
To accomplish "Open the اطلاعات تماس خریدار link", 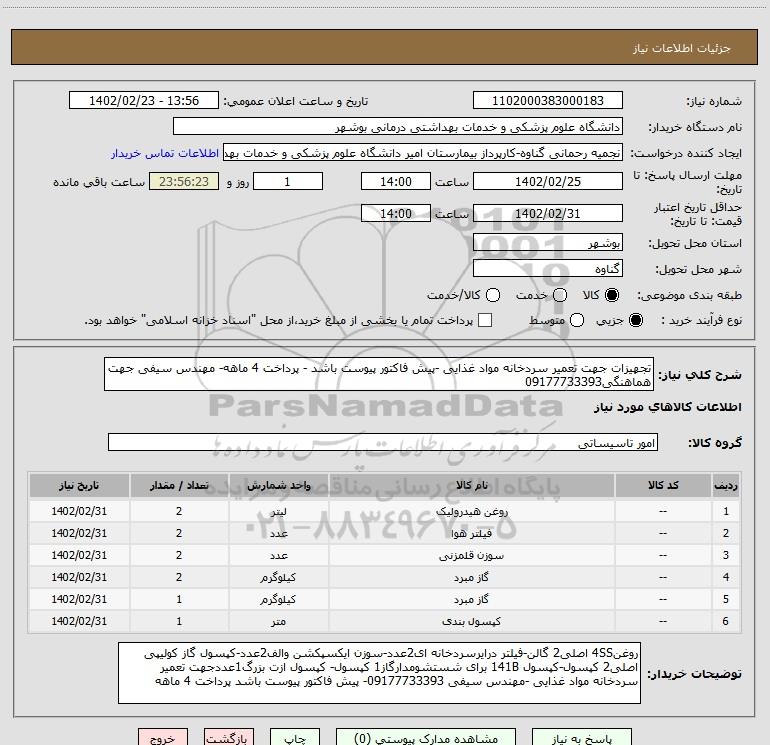I will click(164, 153).
